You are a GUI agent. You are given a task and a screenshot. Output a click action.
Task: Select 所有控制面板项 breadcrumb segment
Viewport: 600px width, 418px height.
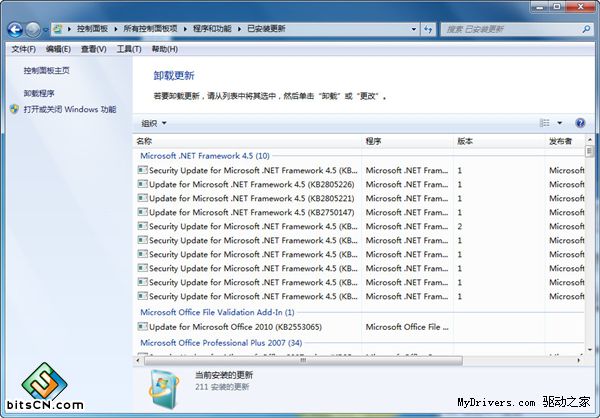point(150,29)
